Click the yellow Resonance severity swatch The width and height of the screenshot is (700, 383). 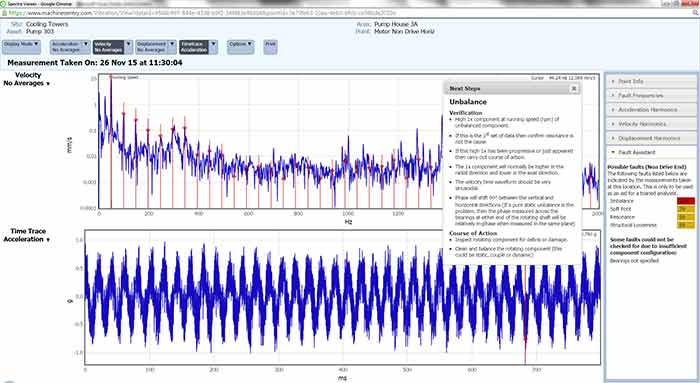click(x=686, y=217)
